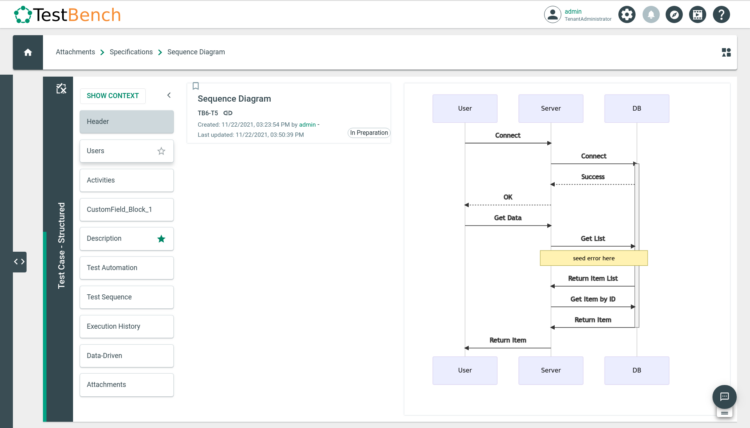The height and width of the screenshot is (428, 750).
Task: Open the dashboard widgets icon in breadcrumb bar
Action: (726, 52)
